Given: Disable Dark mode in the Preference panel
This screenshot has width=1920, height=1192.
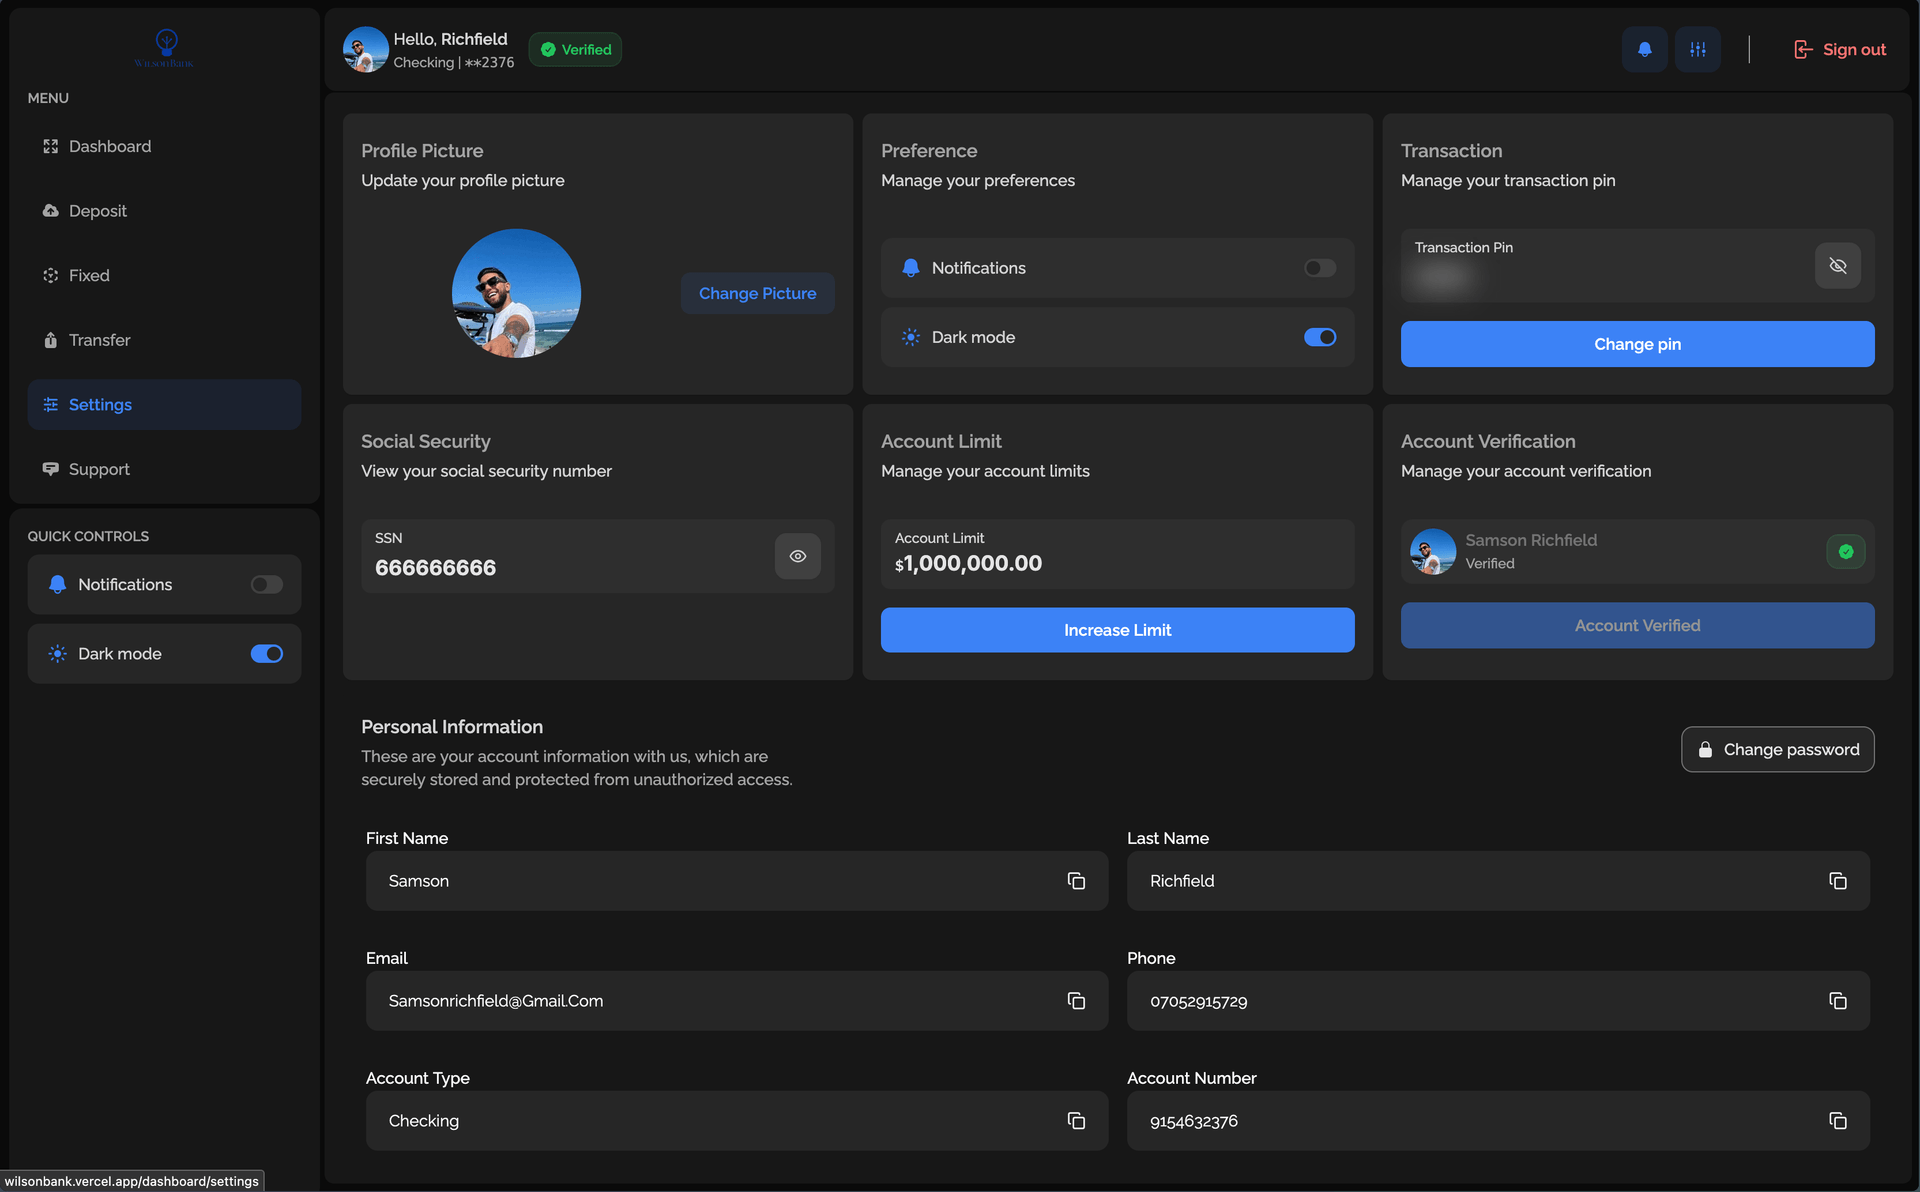Looking at the screenshot, I should point(1319,337).
